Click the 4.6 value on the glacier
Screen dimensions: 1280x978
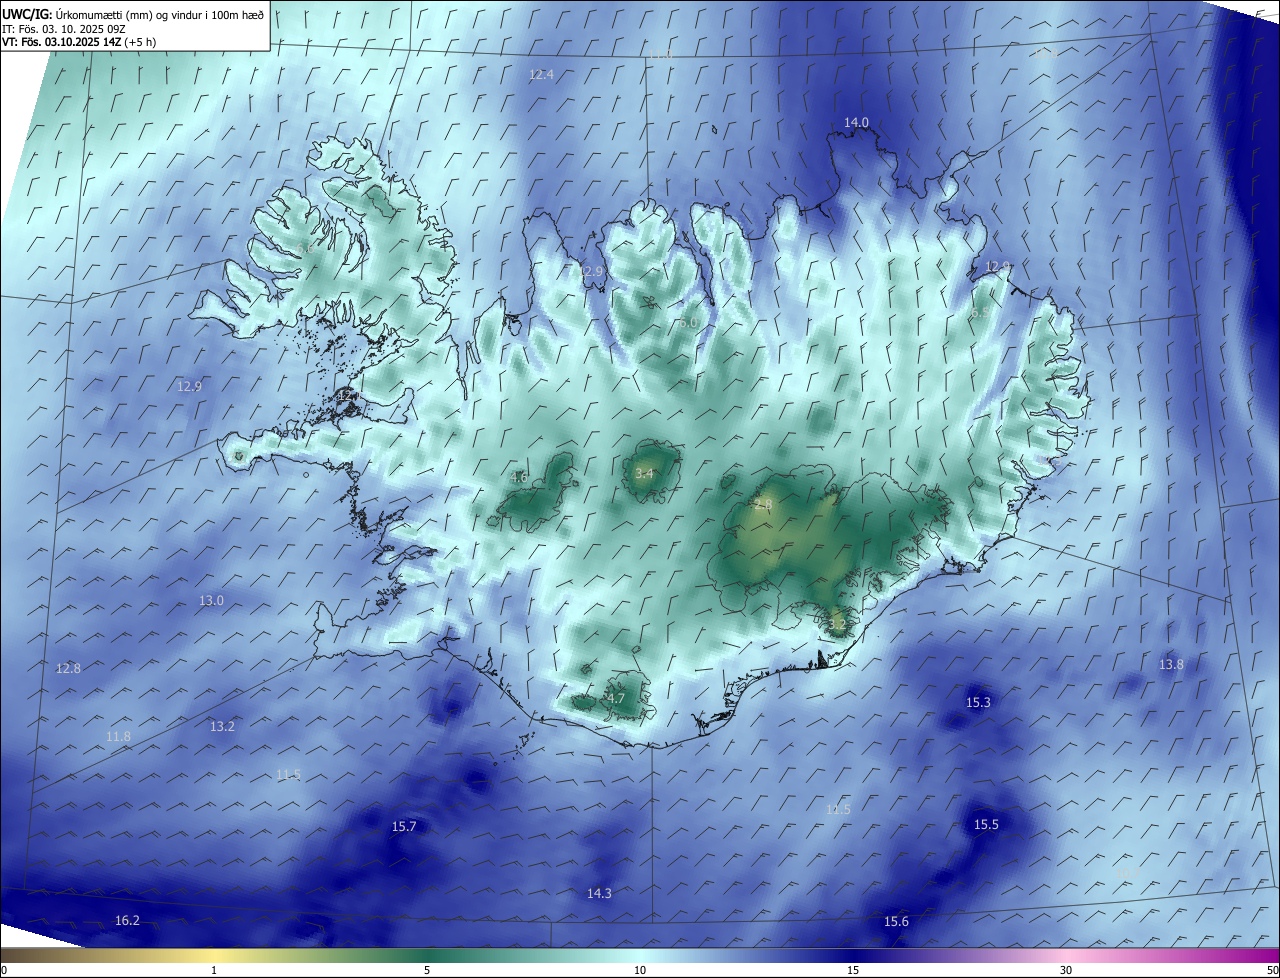(518, 478)
